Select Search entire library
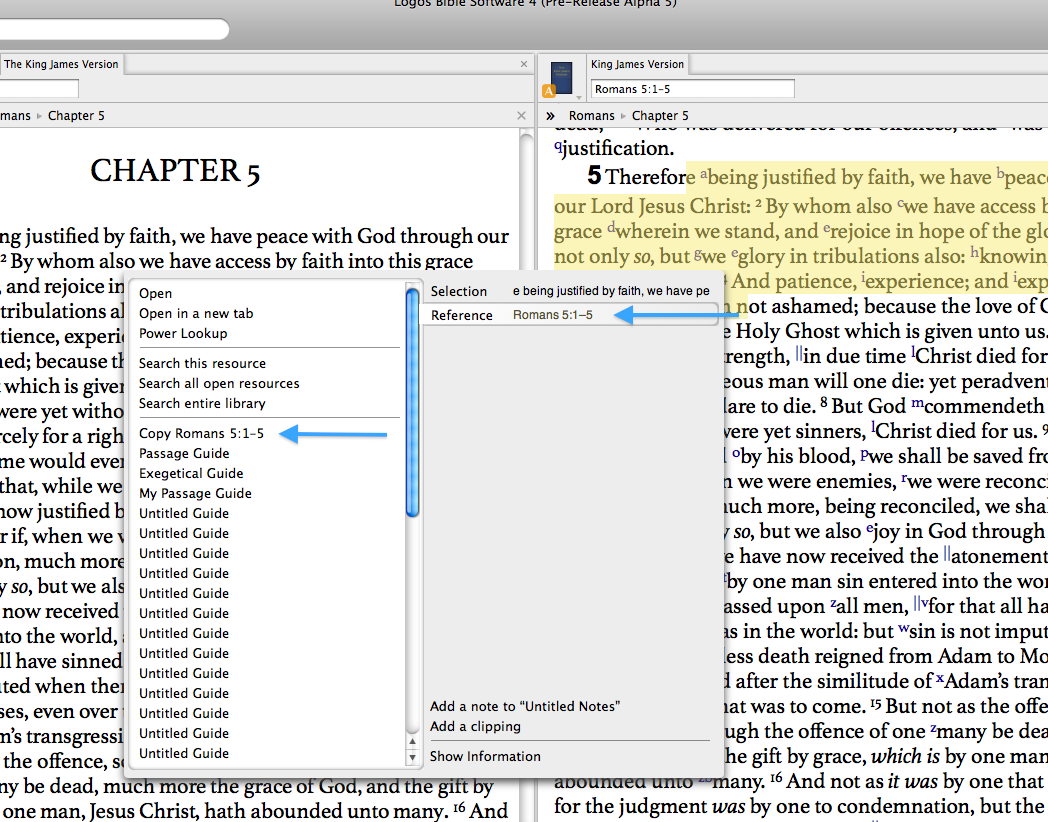1048x822 pixels. tap(202, 404)
